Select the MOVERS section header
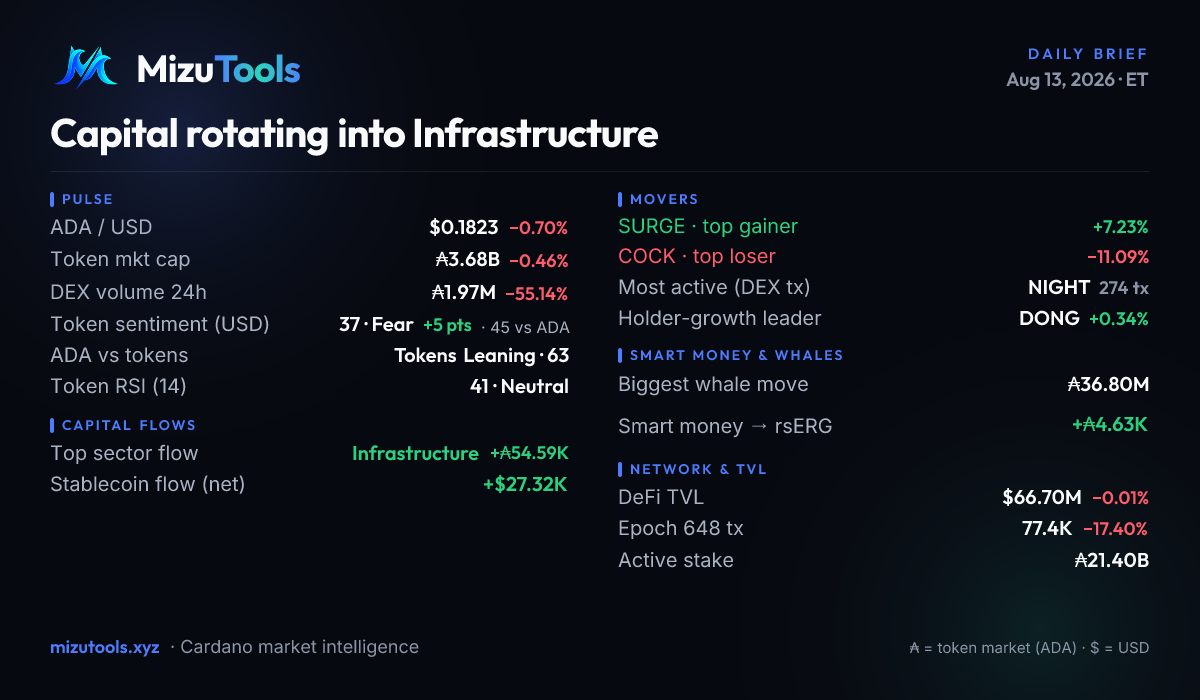The image size is (1200, 700). point(664,199)
